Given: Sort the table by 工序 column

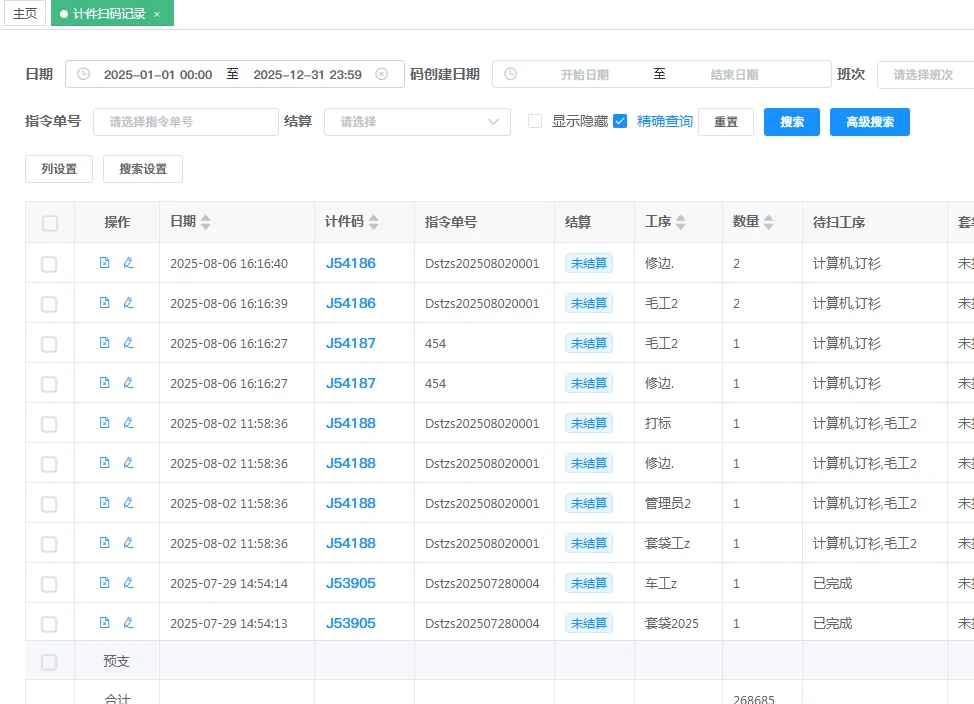Looking at the screenshot, I should (681, 222).
